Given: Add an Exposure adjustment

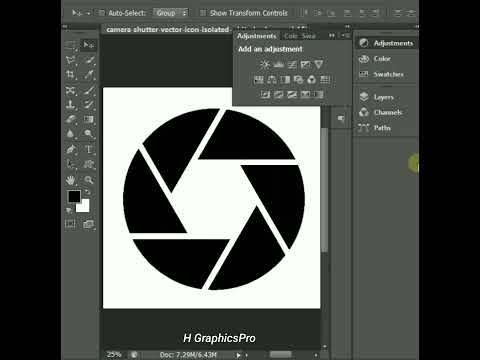Looking at the screenshot, I should point(305,64).
